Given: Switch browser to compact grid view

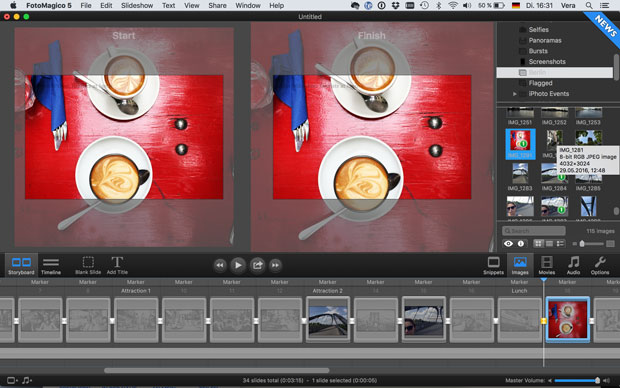Looking at the screenshot, I should point(549,244).
